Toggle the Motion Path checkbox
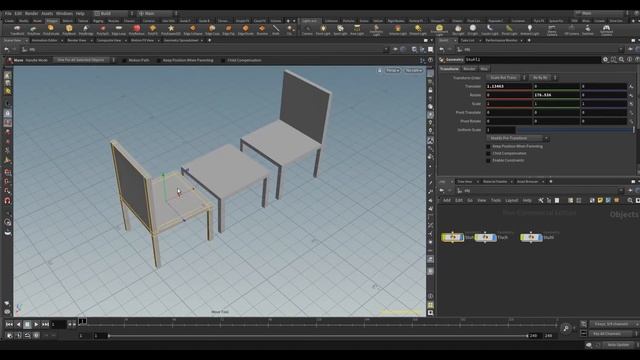This screenshot has height=360, width=640. click(124, 60)
